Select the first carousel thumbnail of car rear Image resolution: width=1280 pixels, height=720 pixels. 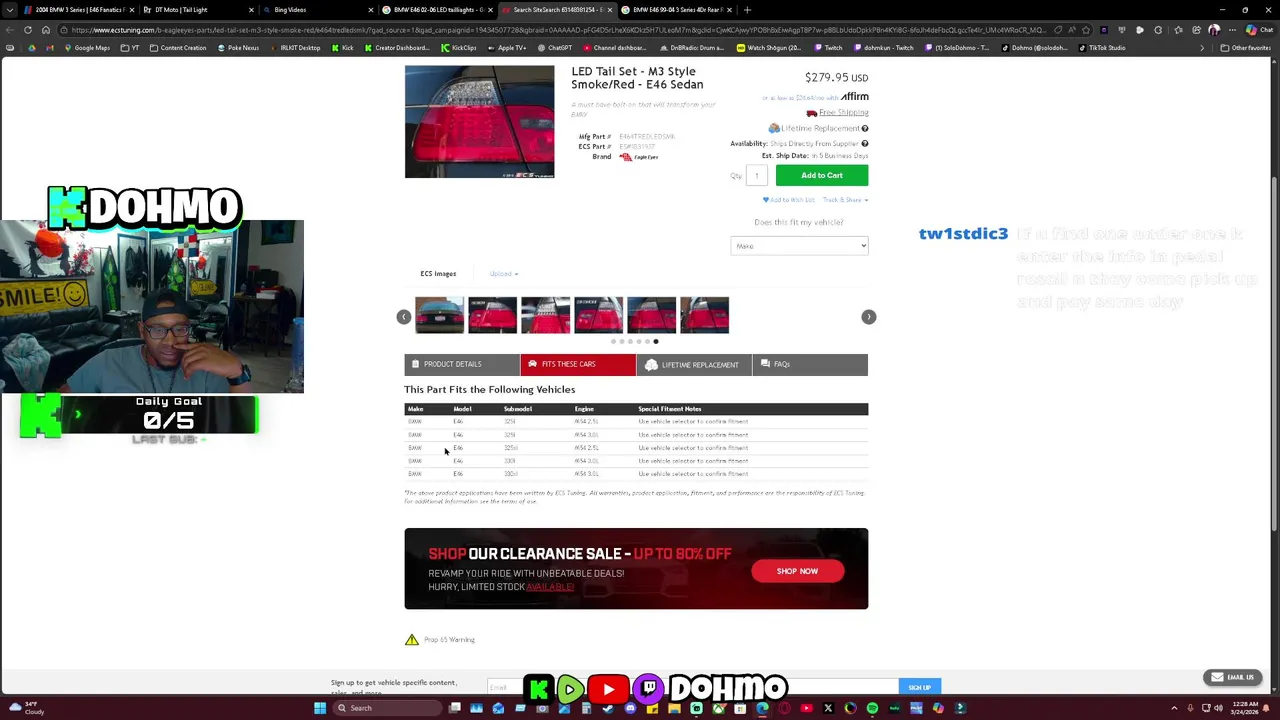point(440,316)
